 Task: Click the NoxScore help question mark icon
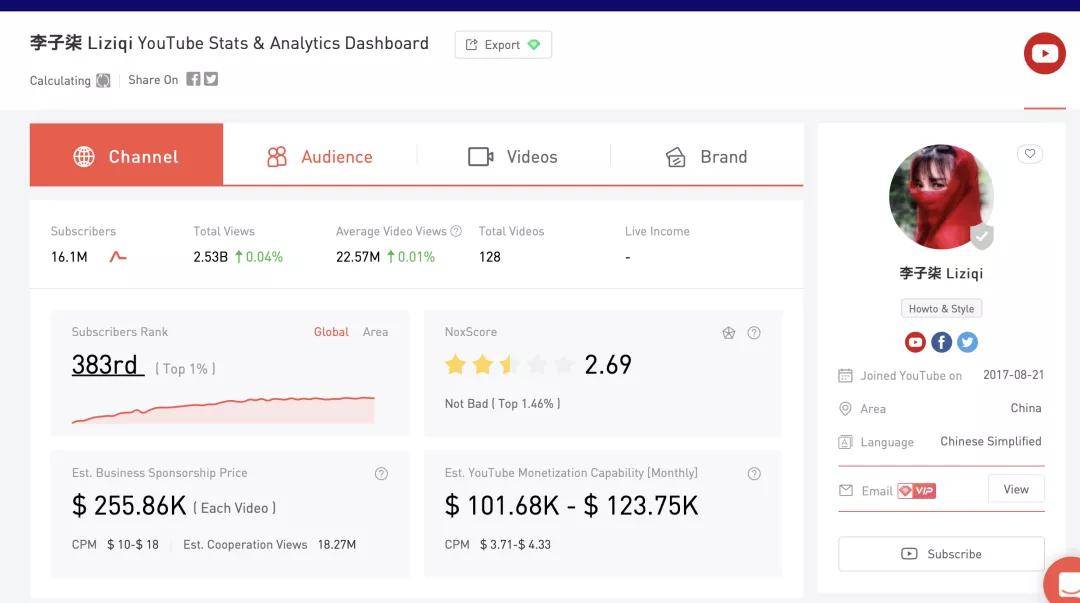pyautogui.click(x=754, y=333)
